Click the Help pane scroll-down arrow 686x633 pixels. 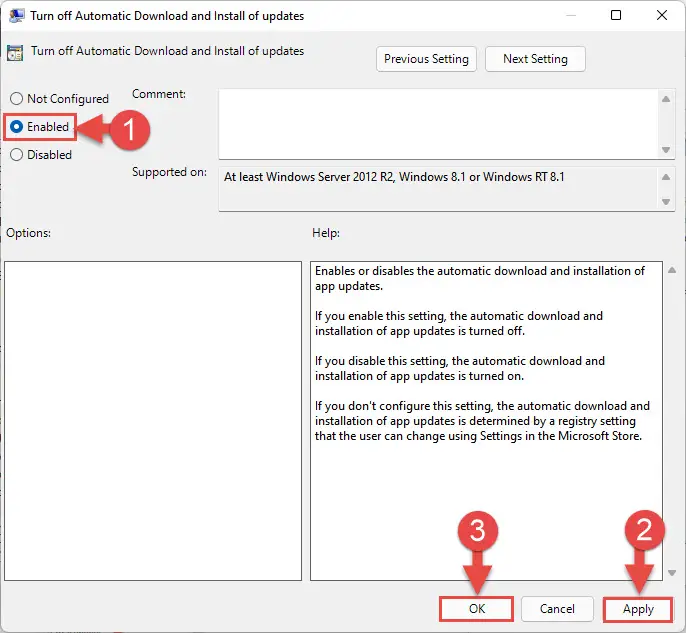672,573
